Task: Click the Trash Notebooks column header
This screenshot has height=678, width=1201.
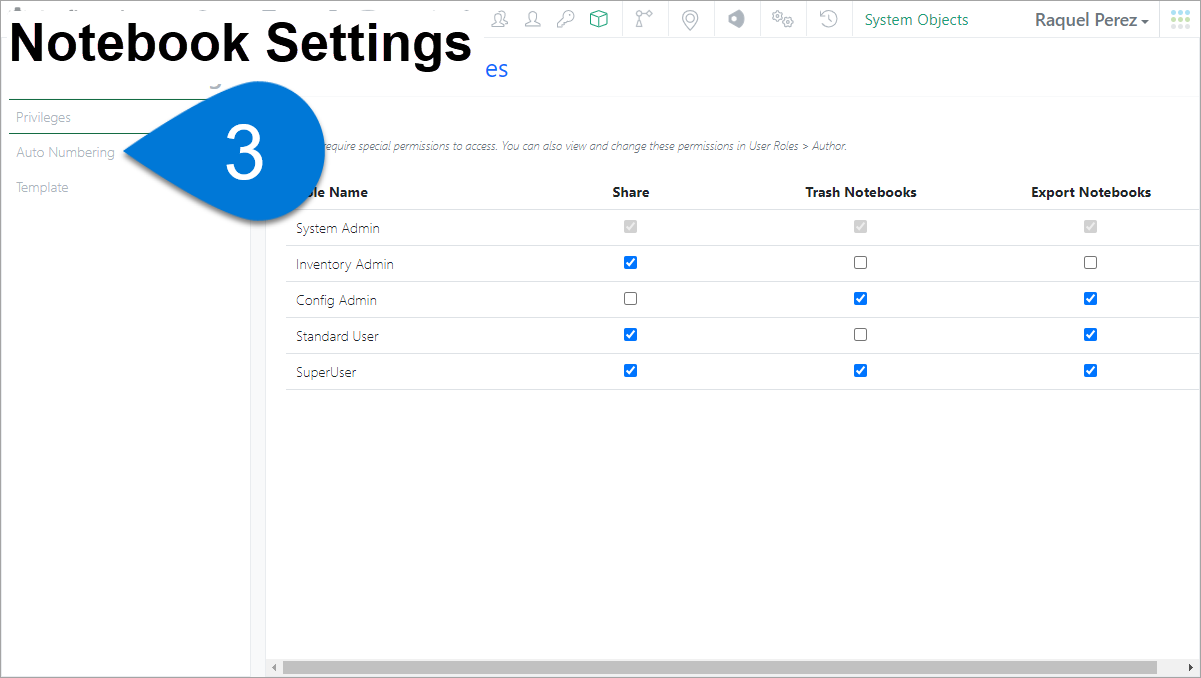Action: [x=861, y=192]
